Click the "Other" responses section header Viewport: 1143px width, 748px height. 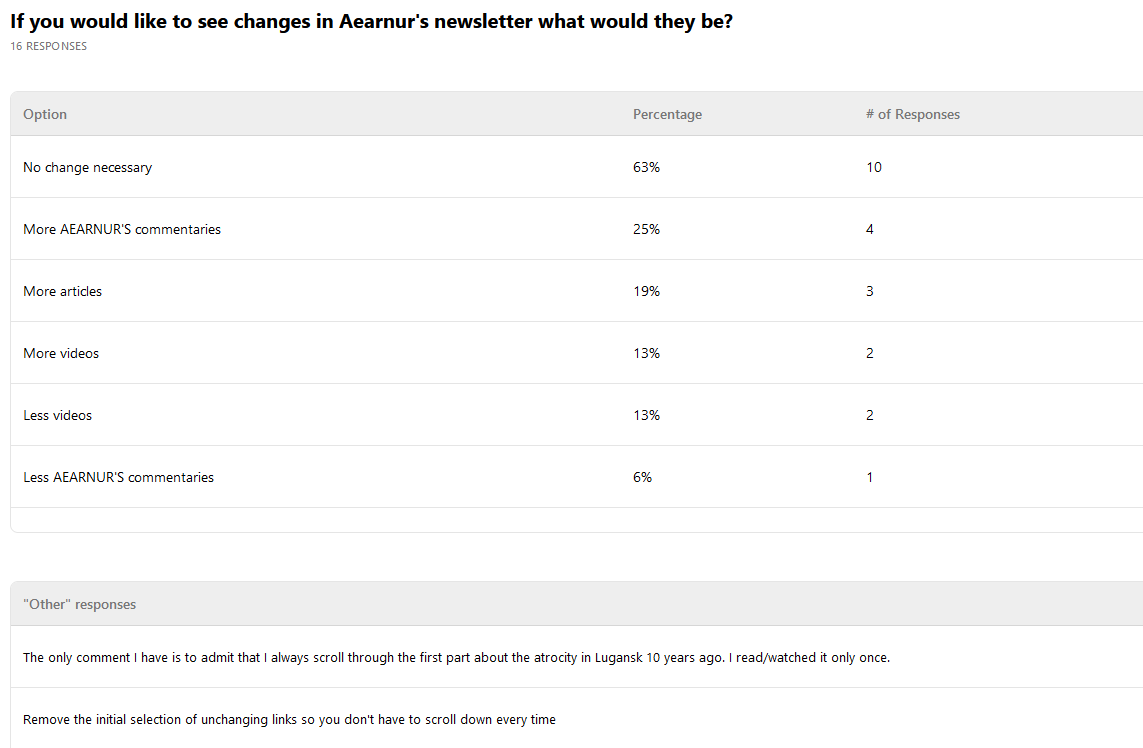[80, 604]
